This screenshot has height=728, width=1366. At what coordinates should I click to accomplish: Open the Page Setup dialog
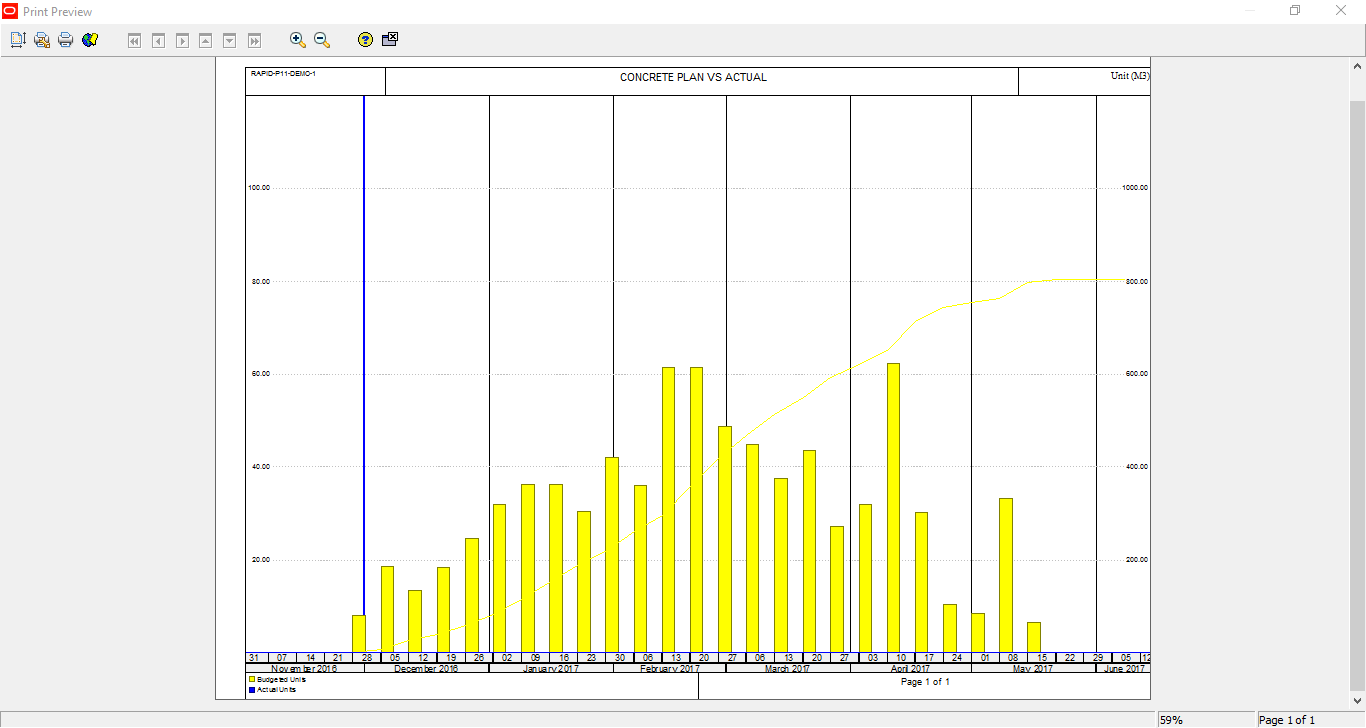pyautogui.click(x=18, y=40)
